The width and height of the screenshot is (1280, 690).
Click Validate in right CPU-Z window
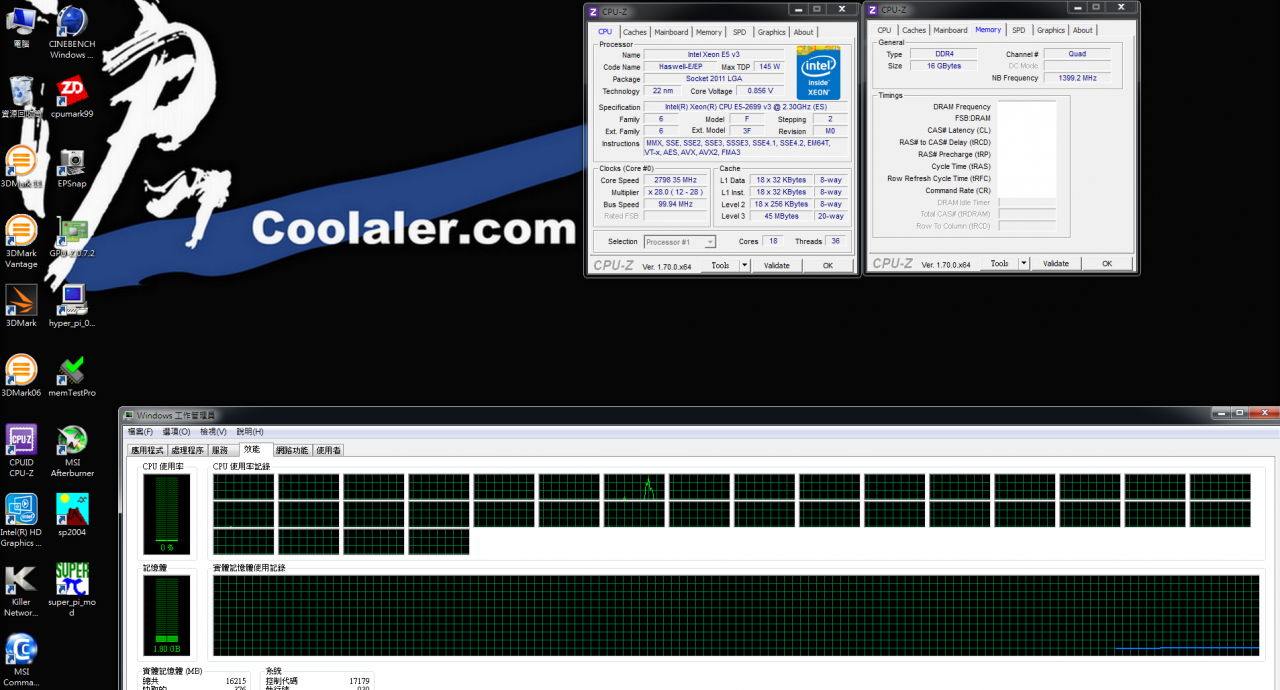point(1056,264)
